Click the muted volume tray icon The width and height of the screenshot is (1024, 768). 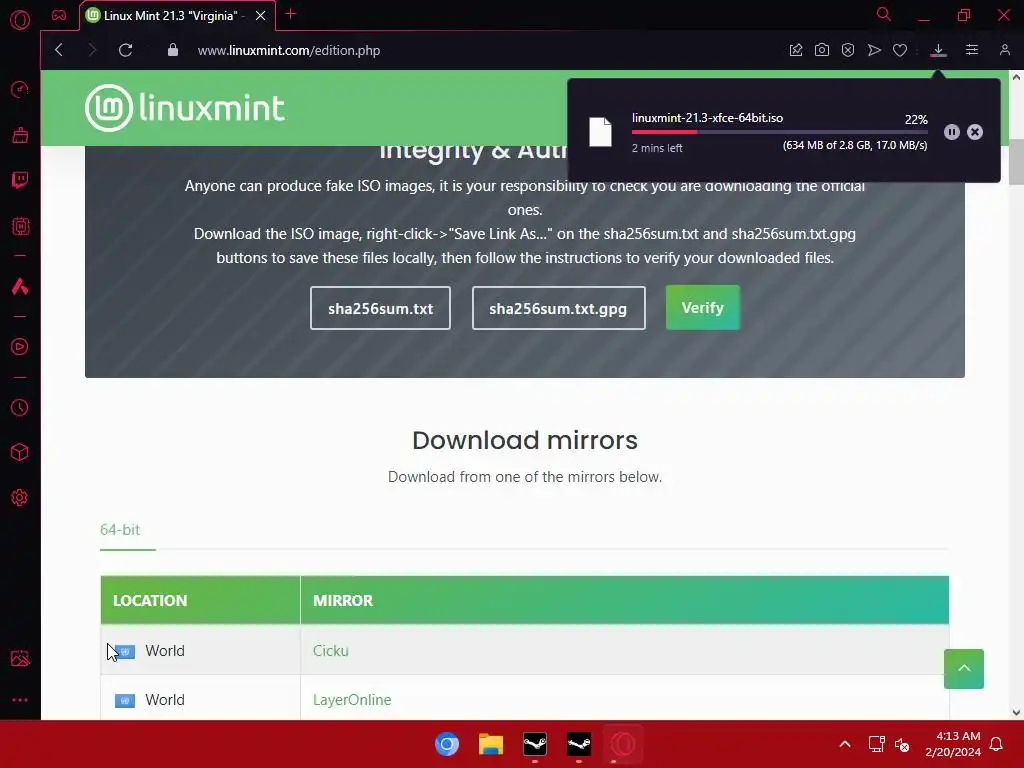click(x=902, y=744)
